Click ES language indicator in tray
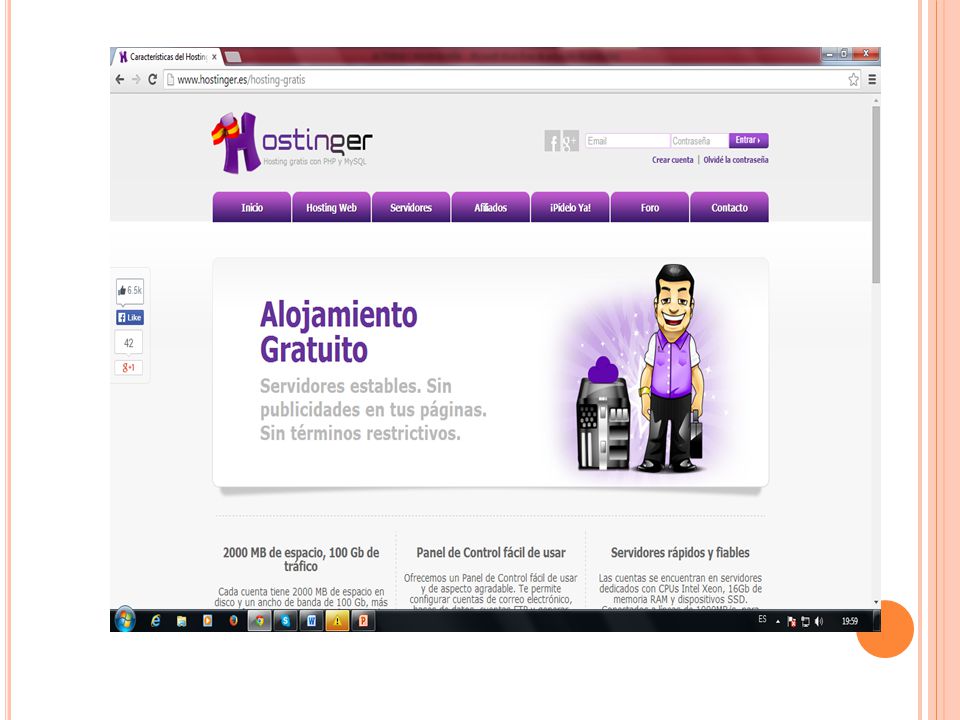The width and height of the screenshot is (960, 720). 762,619
